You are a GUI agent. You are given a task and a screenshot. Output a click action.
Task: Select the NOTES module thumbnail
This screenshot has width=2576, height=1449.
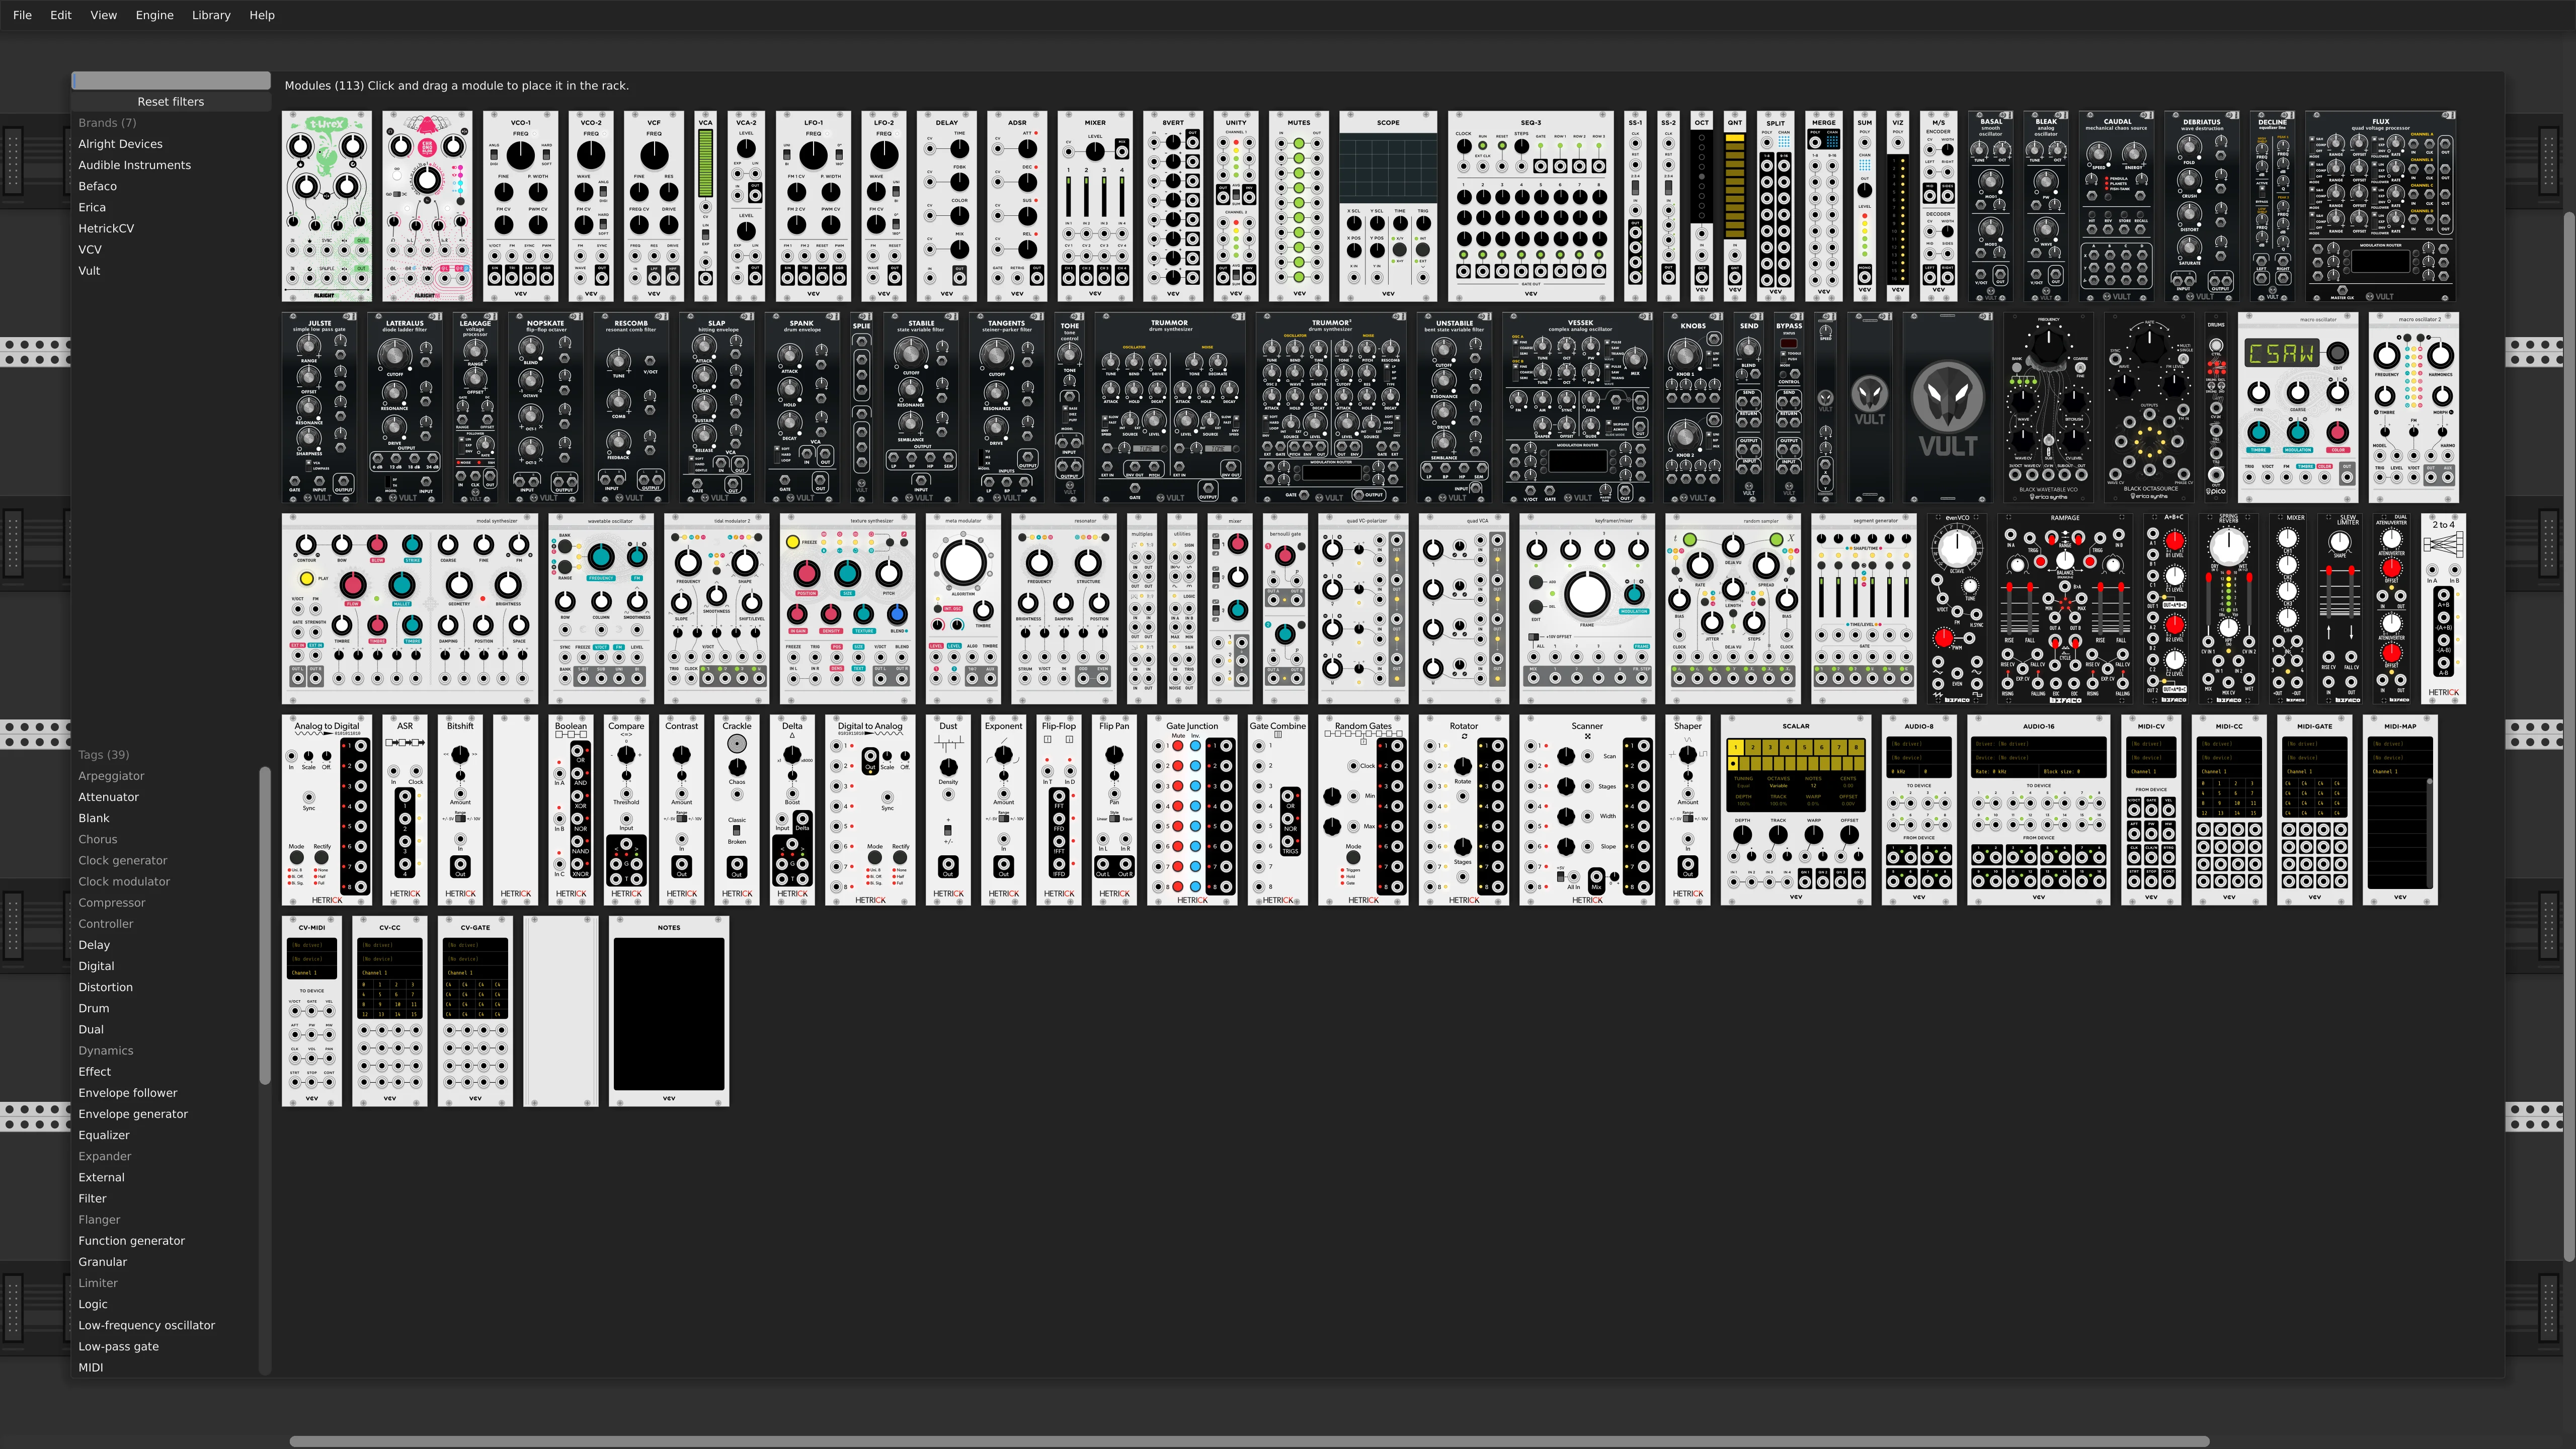point(668,1011)
